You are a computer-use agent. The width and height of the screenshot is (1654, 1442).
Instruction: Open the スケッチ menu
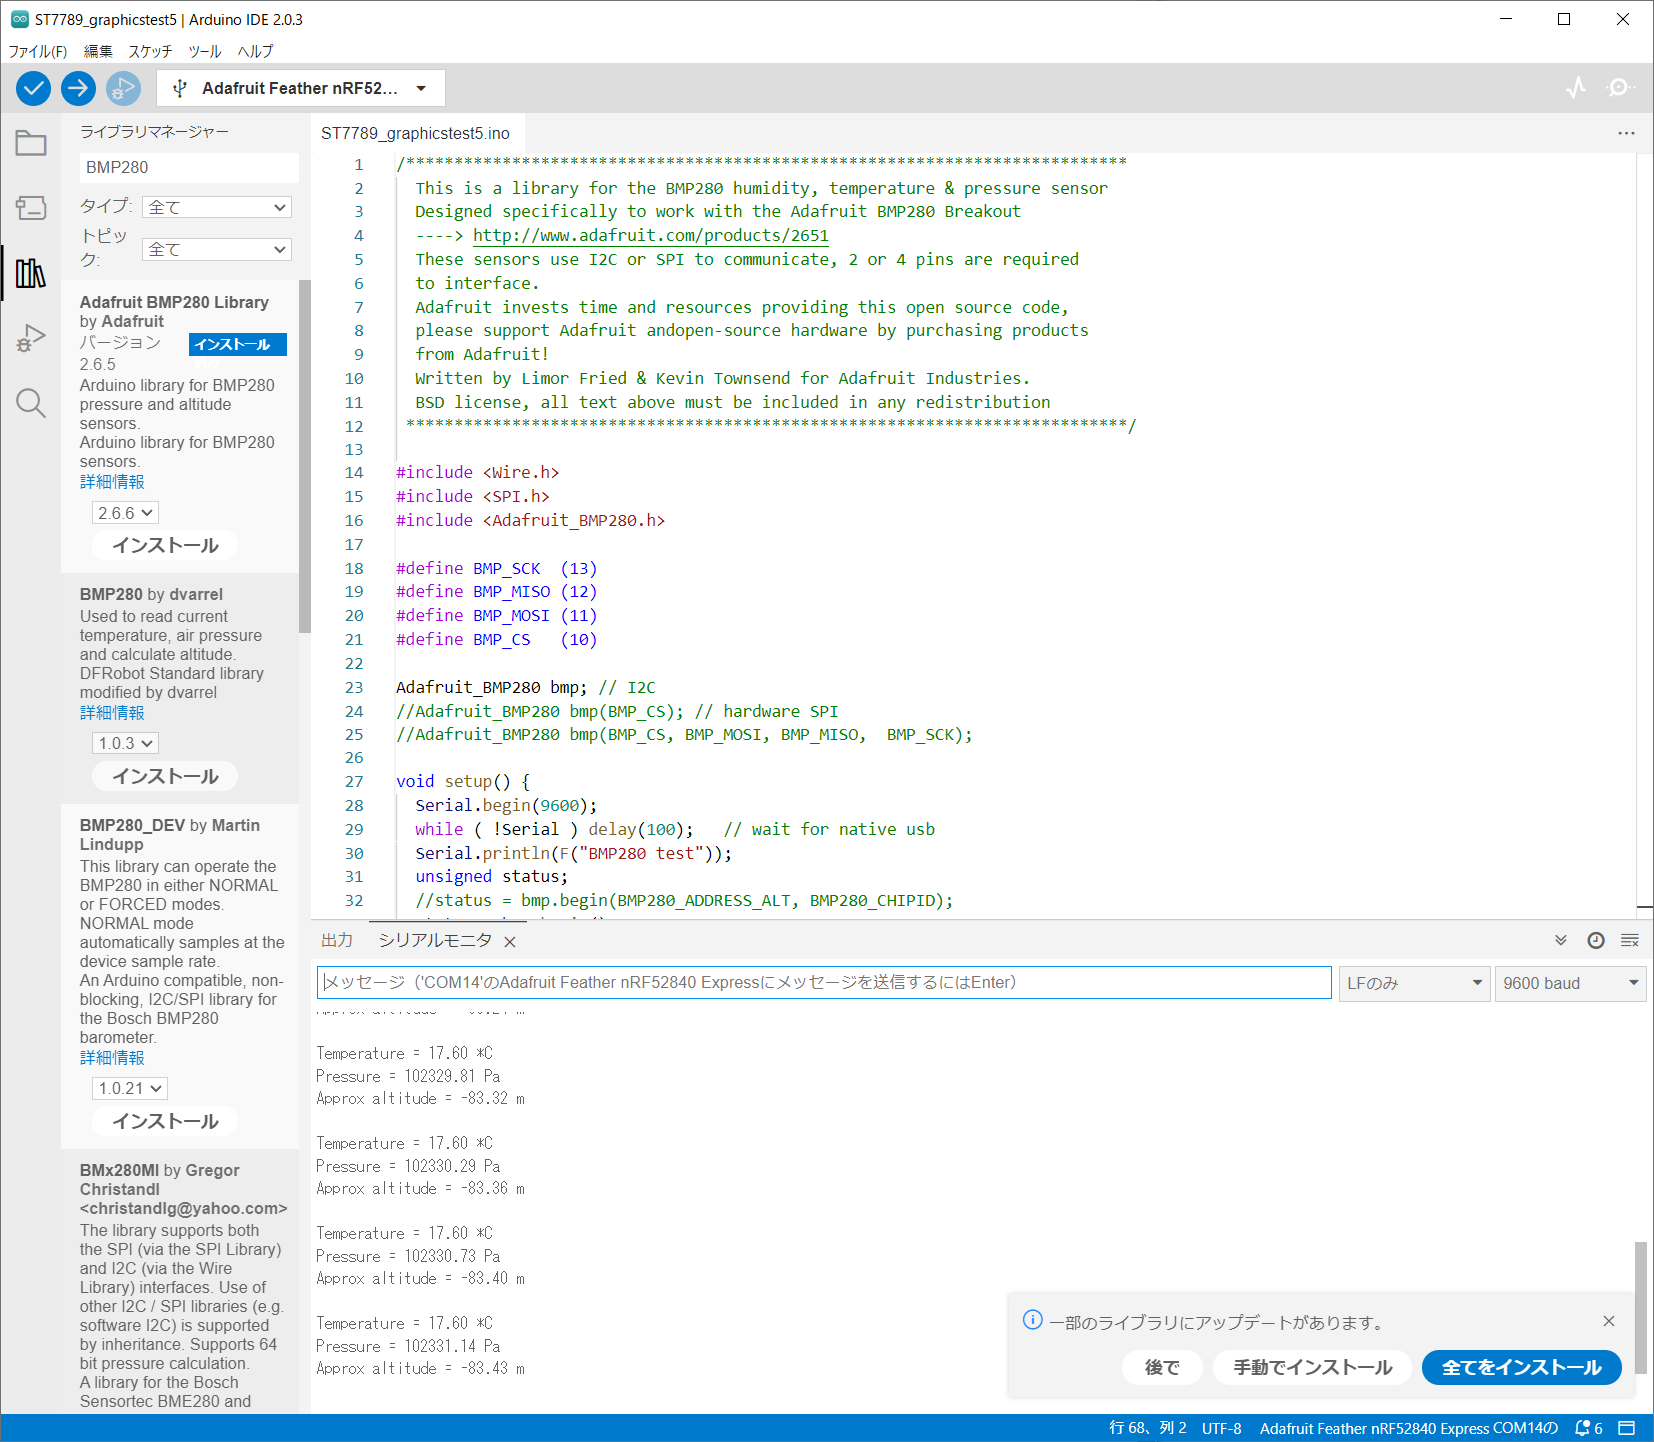150,51
